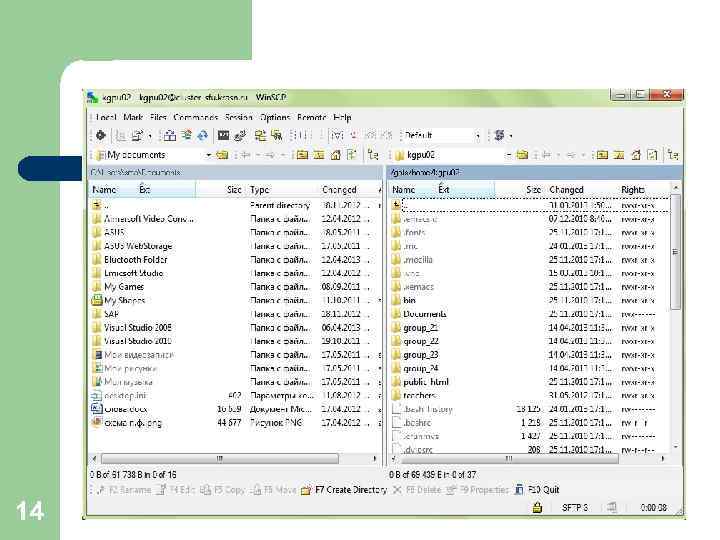Open the Terminal console toolbar icon
This screenshot has height=540, width=720.
click(x=224, y=135)
